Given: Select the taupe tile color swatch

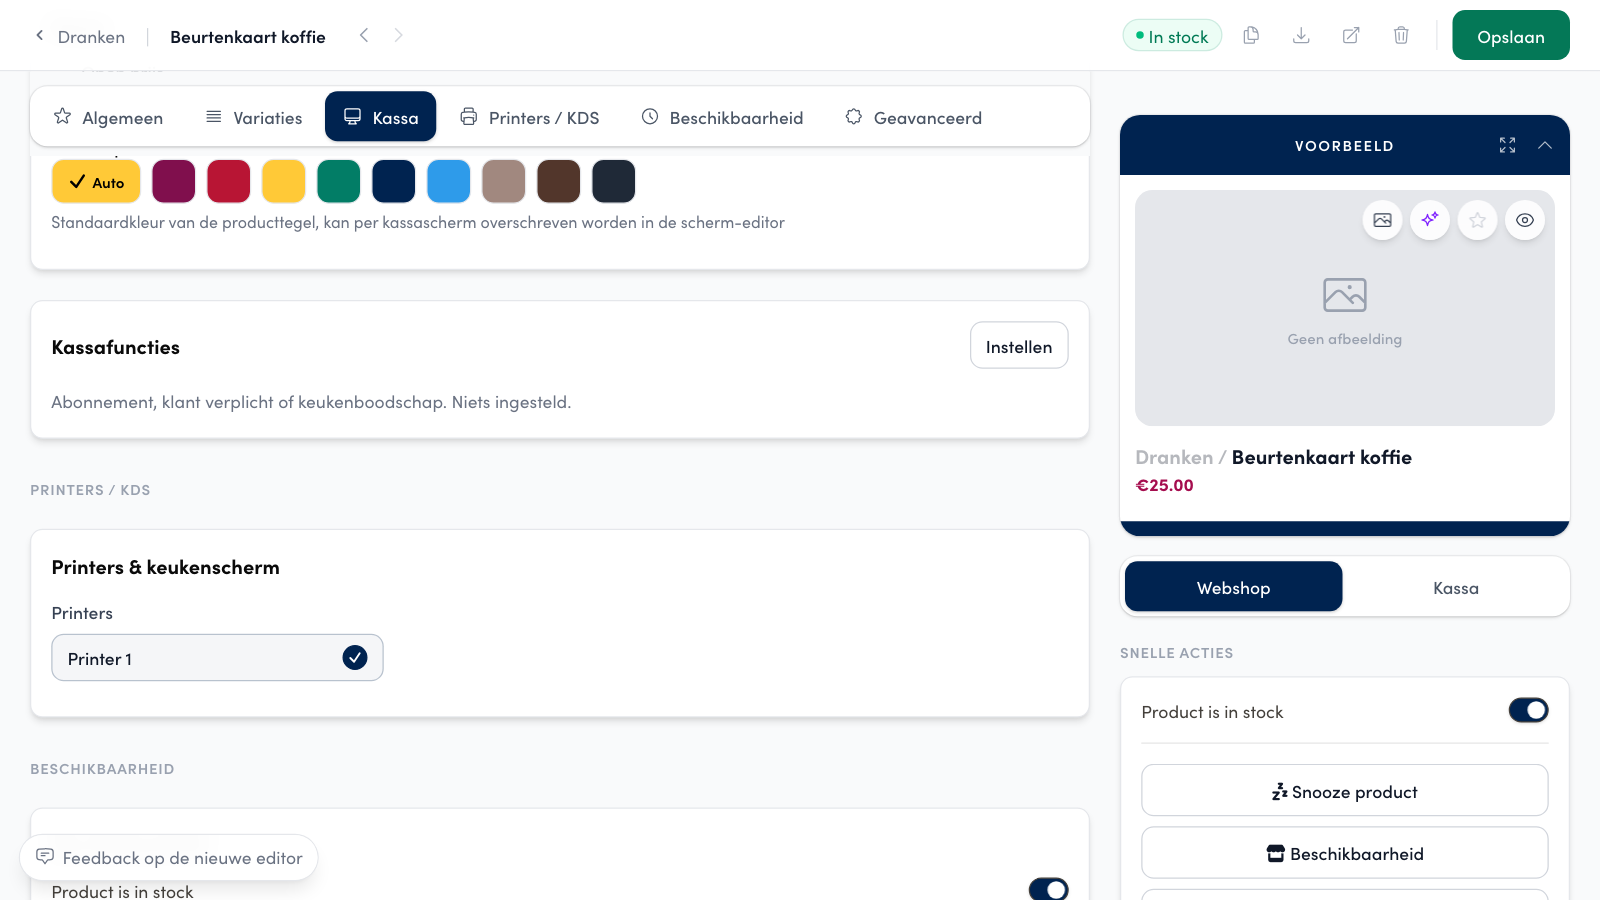Looking at the screenshot, I should [504, 182].
